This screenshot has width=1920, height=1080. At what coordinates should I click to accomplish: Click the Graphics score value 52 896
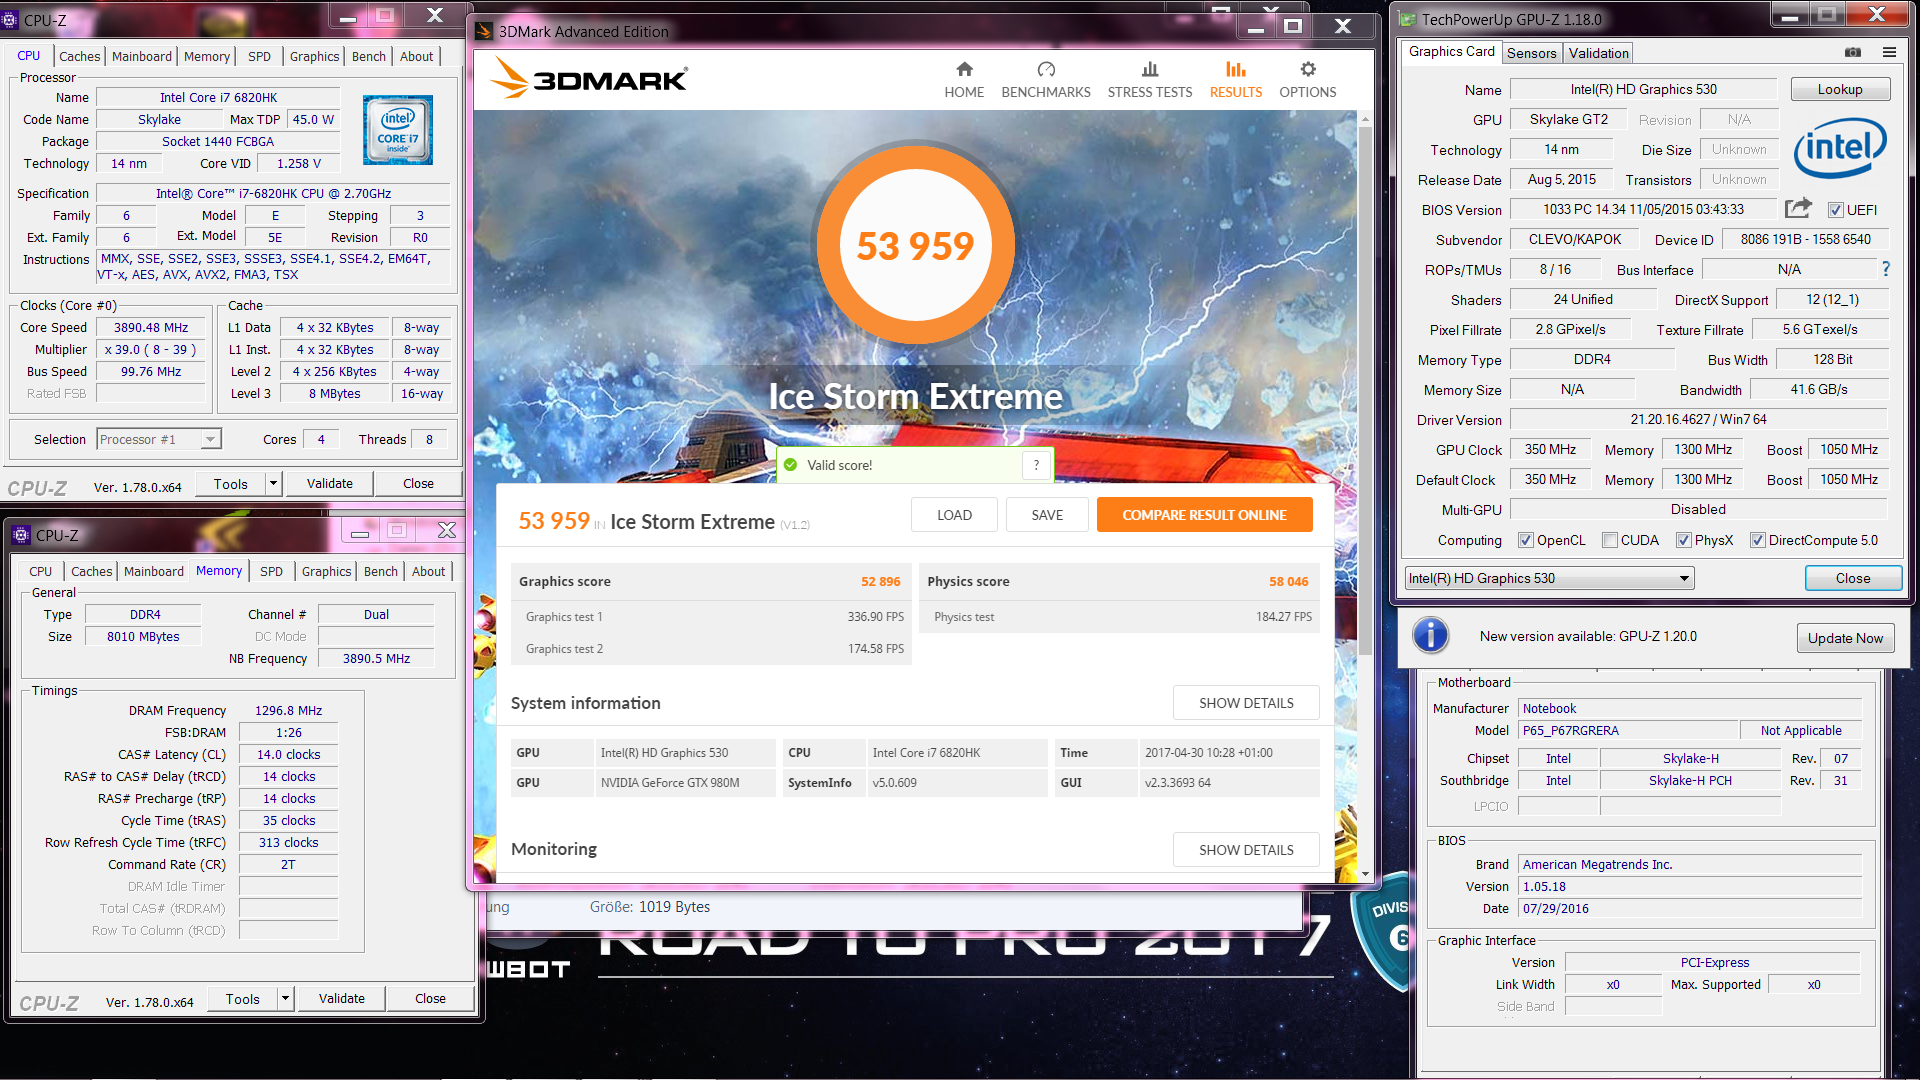(x=880, y=581)
